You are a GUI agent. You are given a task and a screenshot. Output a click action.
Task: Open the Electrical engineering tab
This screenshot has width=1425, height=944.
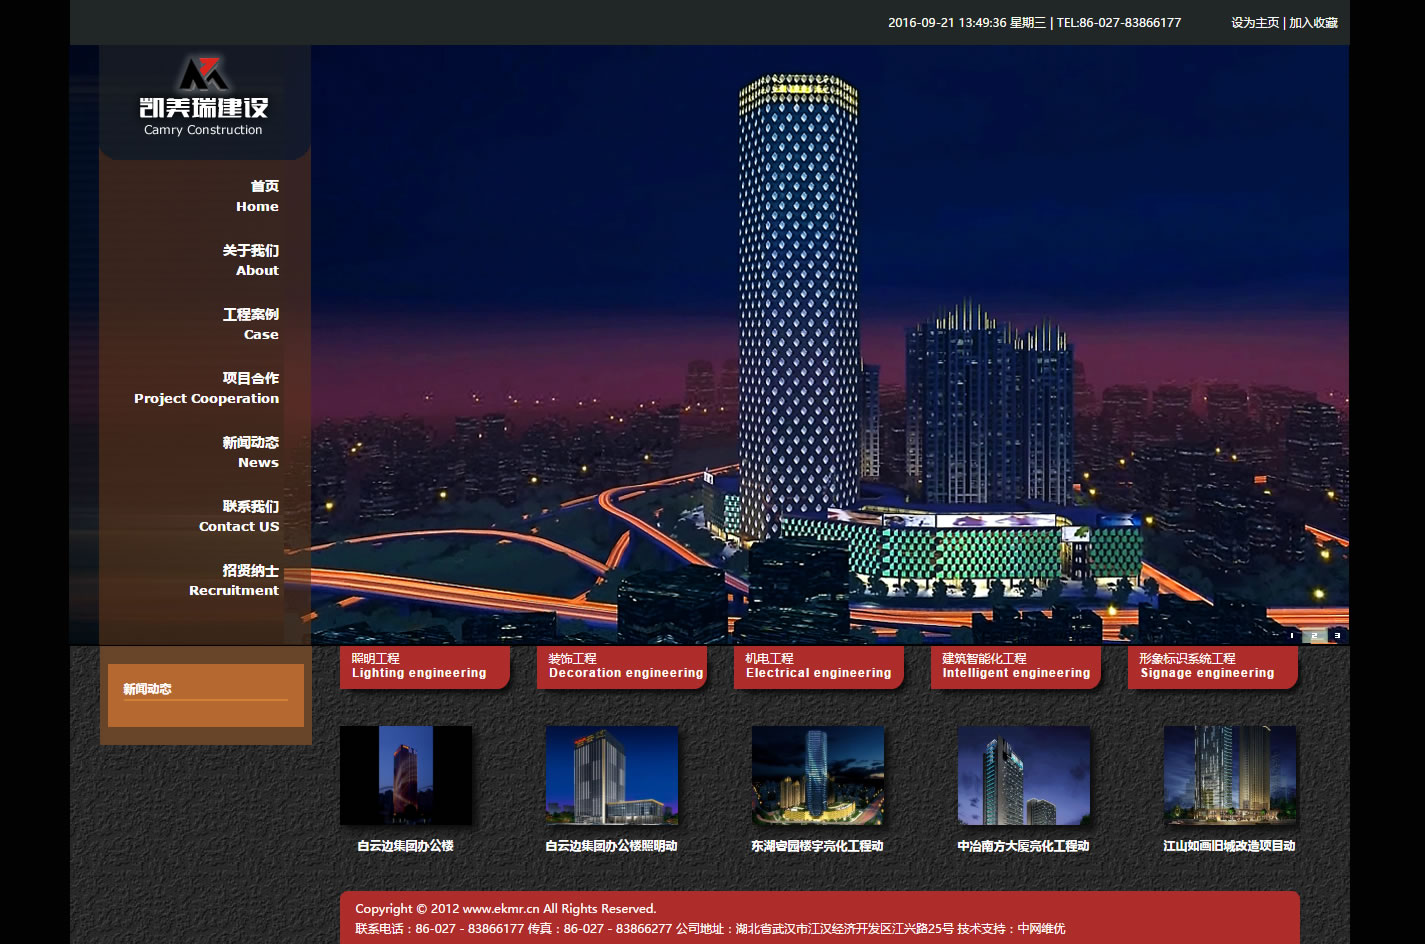tap(817, 666)
